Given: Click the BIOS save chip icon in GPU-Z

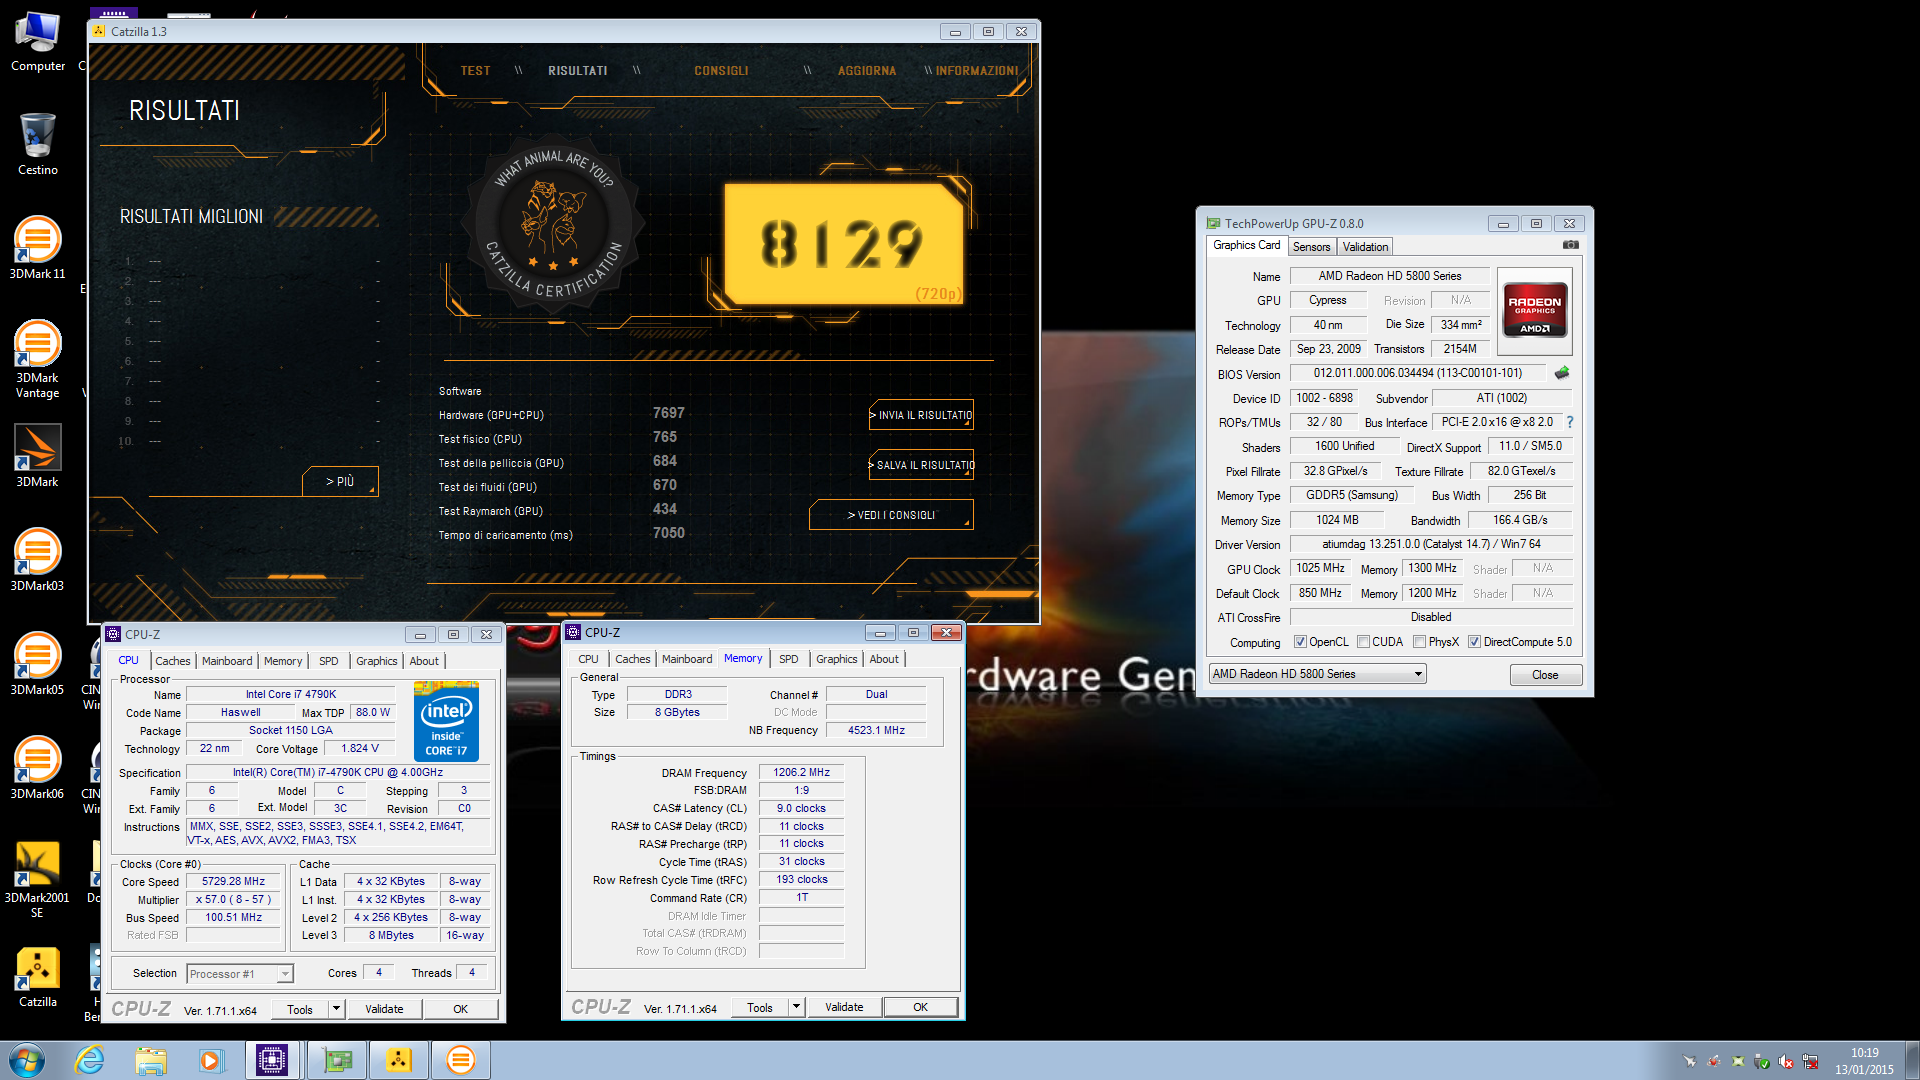Looking at the screenshot, I should pyautogui.click(x=1562, y=373).
